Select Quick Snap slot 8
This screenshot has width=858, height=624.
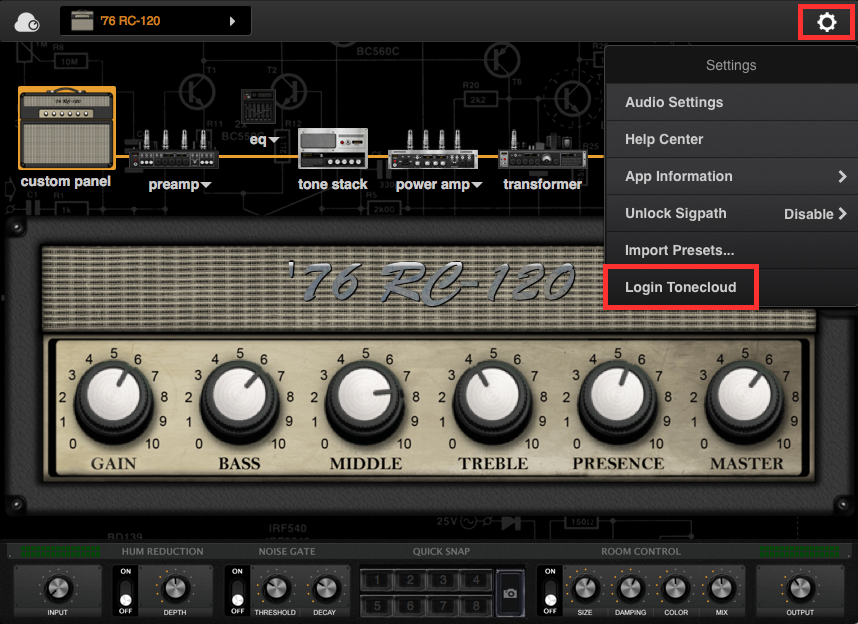pyautogui.click(x=476, y=605)
